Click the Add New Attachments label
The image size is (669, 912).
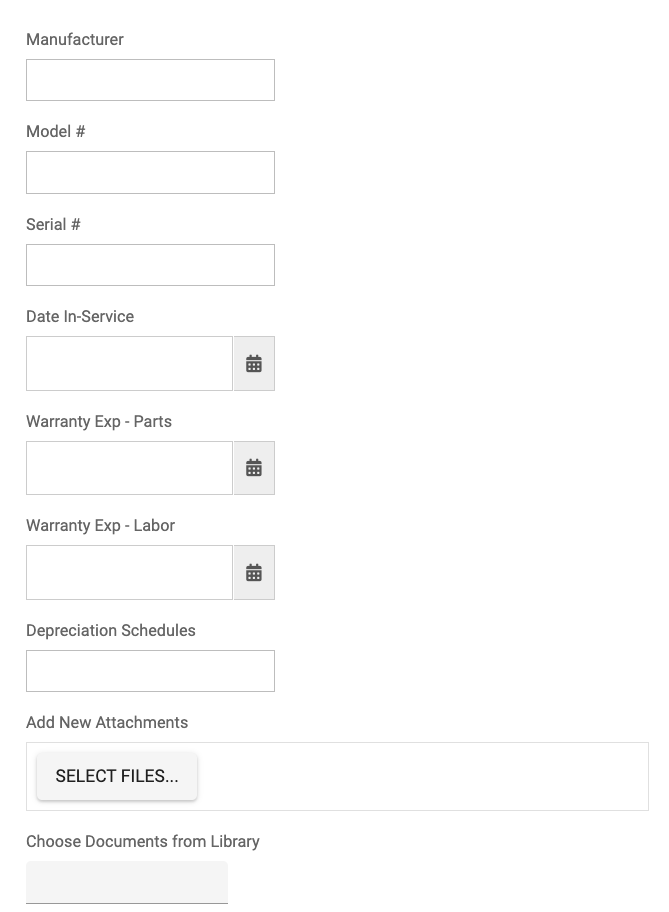coord(107,723)
